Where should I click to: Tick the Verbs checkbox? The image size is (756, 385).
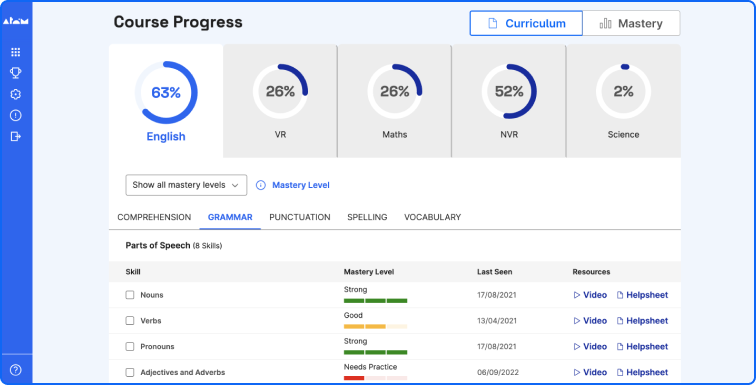(130, 320)
